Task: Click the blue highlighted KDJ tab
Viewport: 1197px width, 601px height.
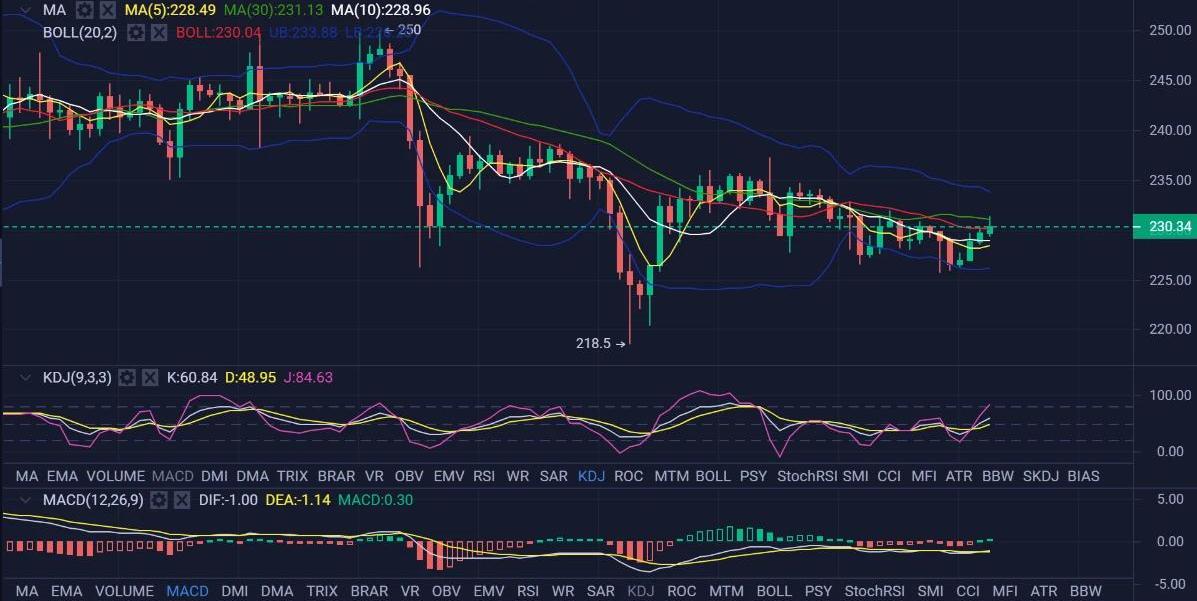Action: pyautogui.click(x=591, y=476)
